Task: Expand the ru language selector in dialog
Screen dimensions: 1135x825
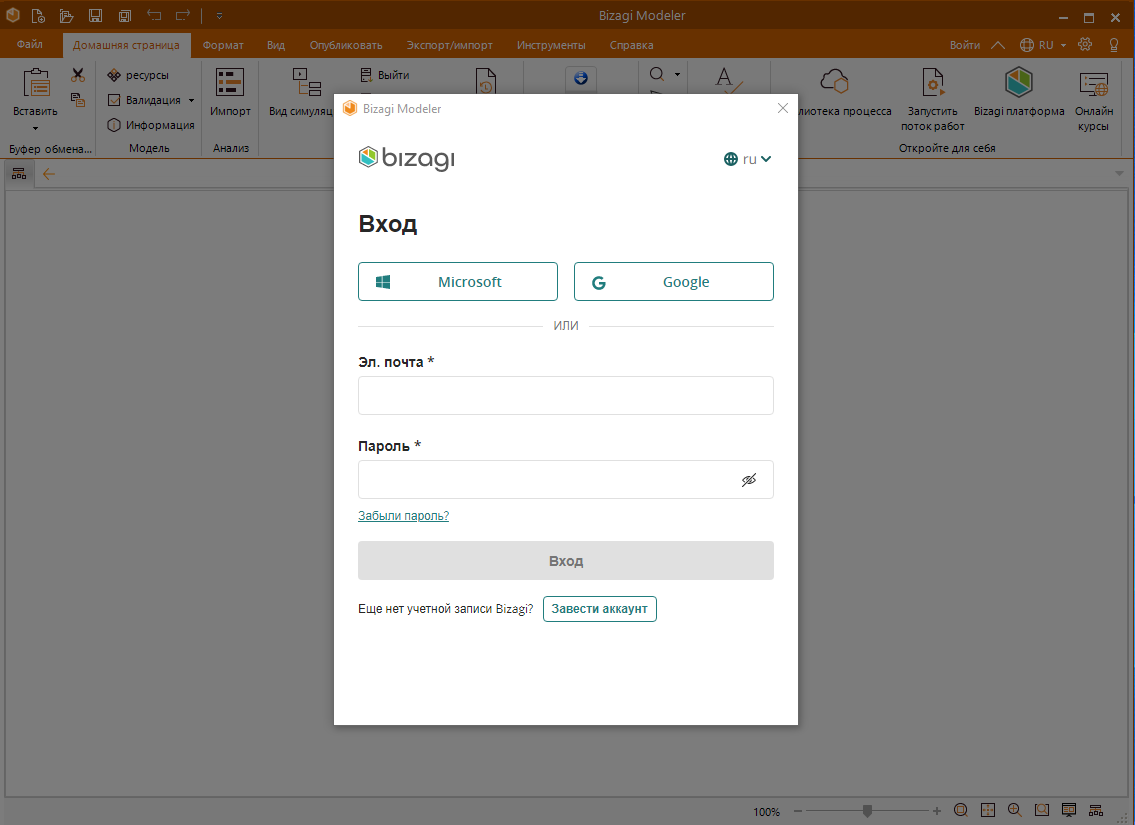Action: click(x=748, y=159)
